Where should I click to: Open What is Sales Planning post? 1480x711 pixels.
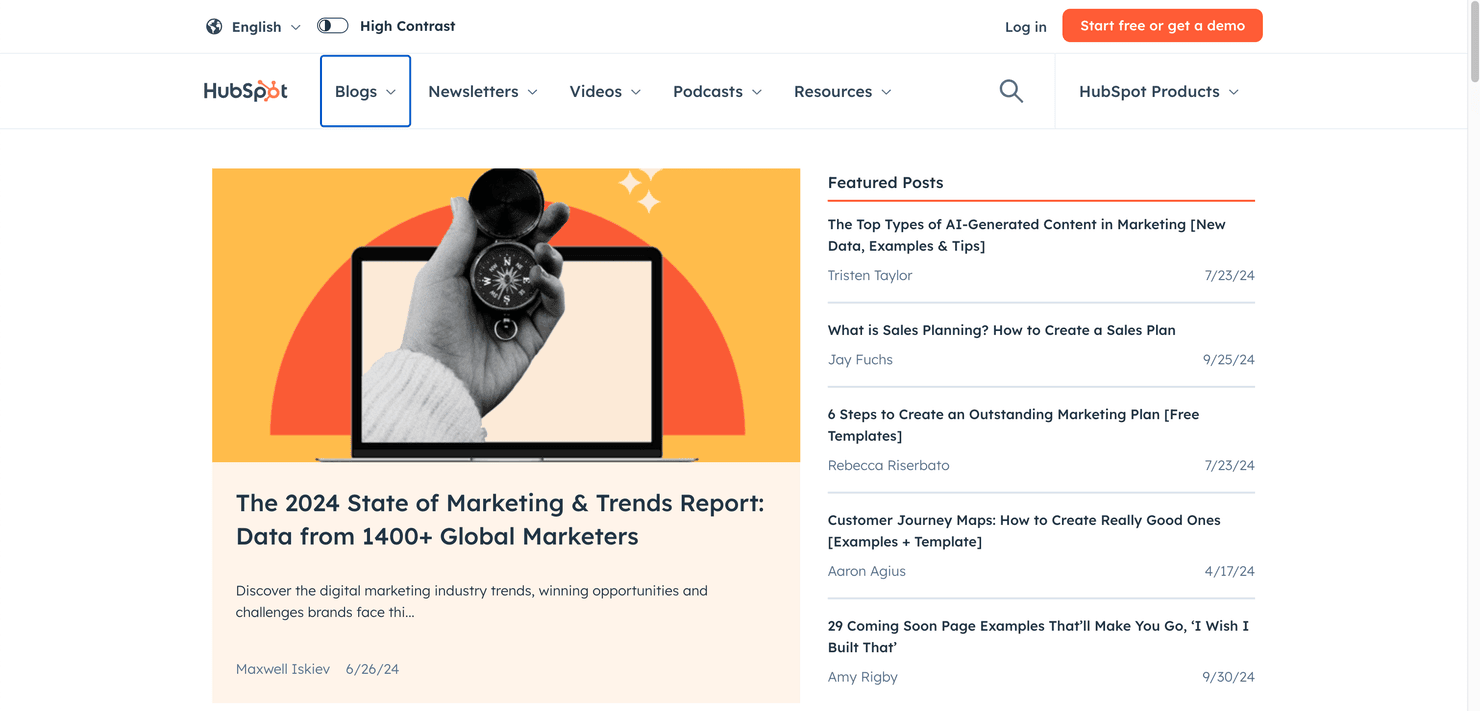pos(1001,330)
